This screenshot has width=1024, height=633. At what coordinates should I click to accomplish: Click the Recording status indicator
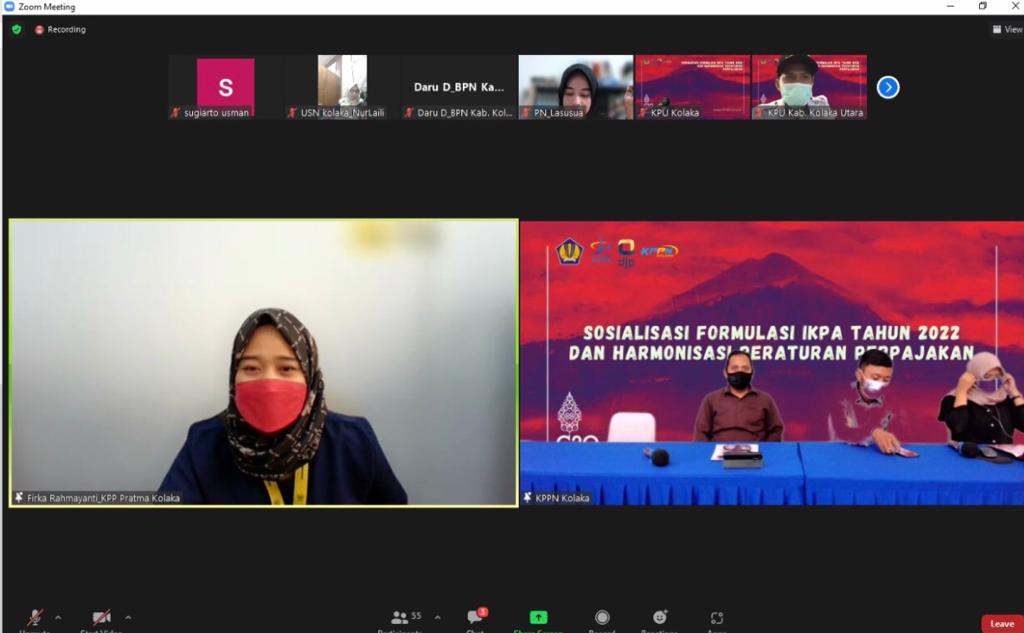[x=61, y=30]
